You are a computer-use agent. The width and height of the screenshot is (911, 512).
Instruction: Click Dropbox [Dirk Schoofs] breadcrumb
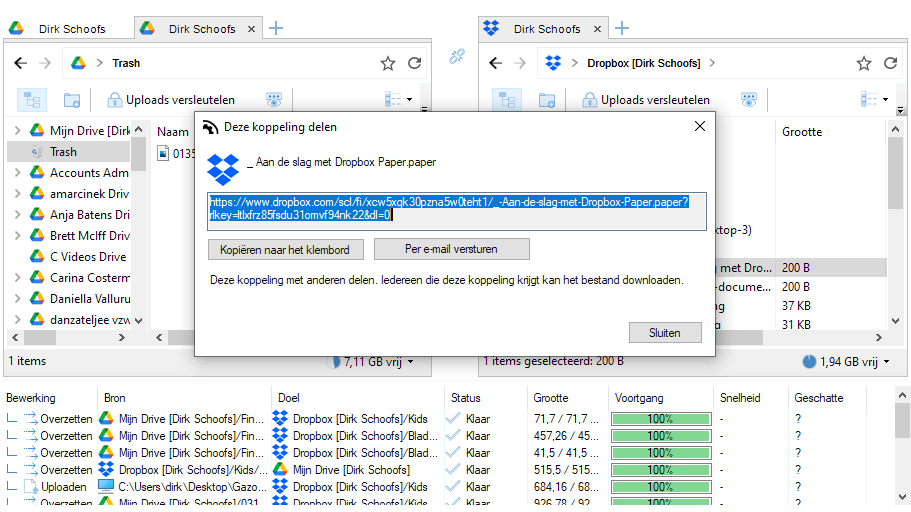(644, 63)
